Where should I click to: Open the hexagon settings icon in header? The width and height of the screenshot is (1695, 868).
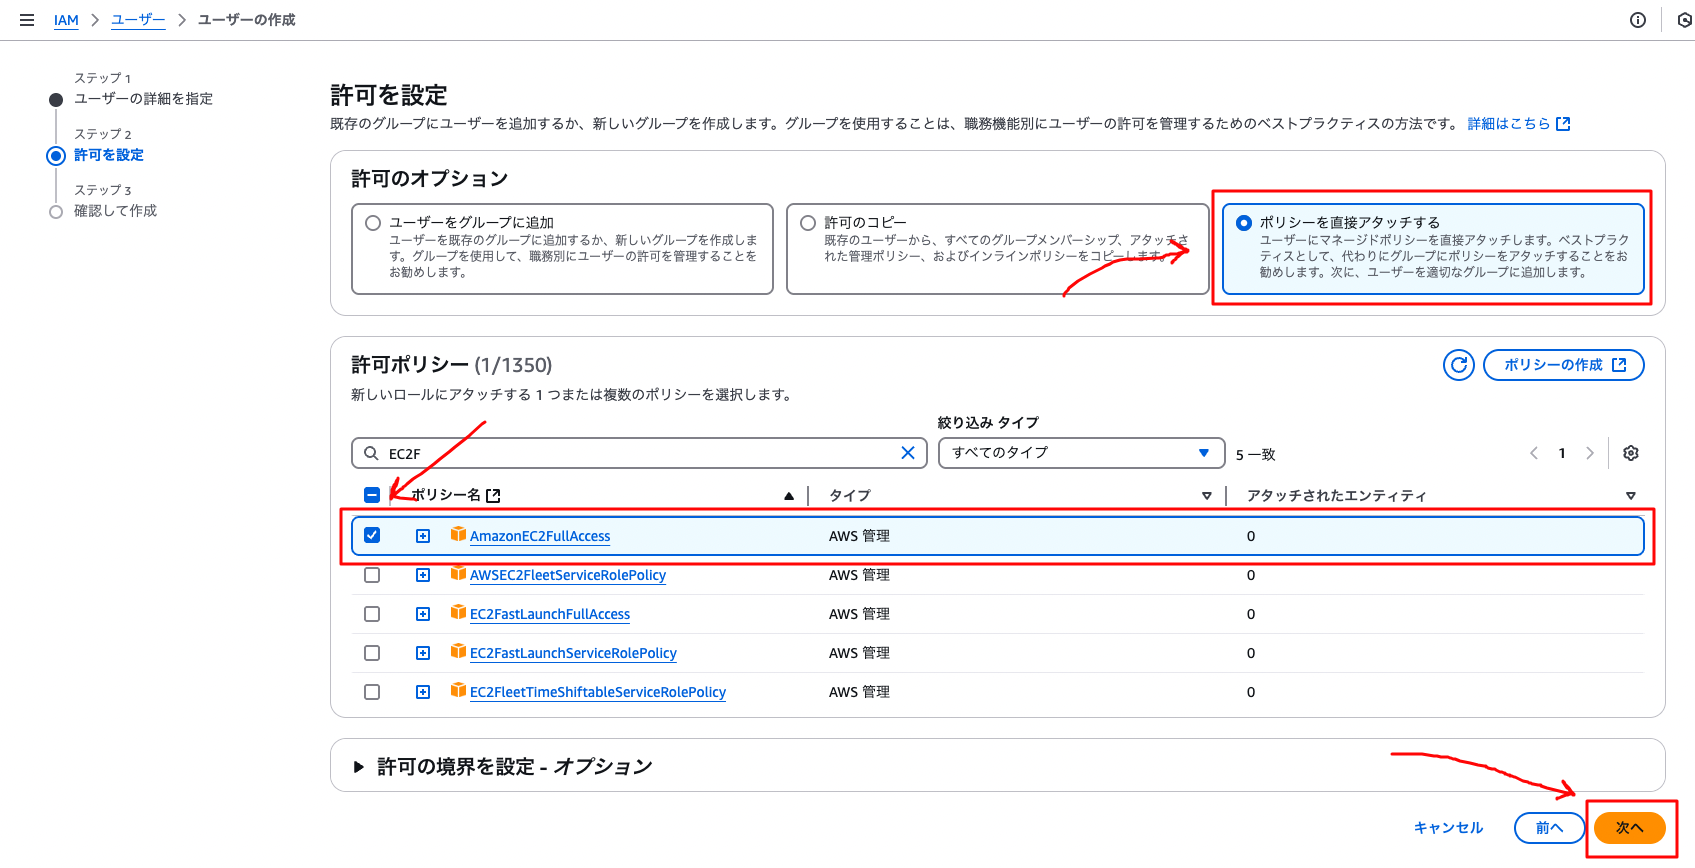point(1685,20)
